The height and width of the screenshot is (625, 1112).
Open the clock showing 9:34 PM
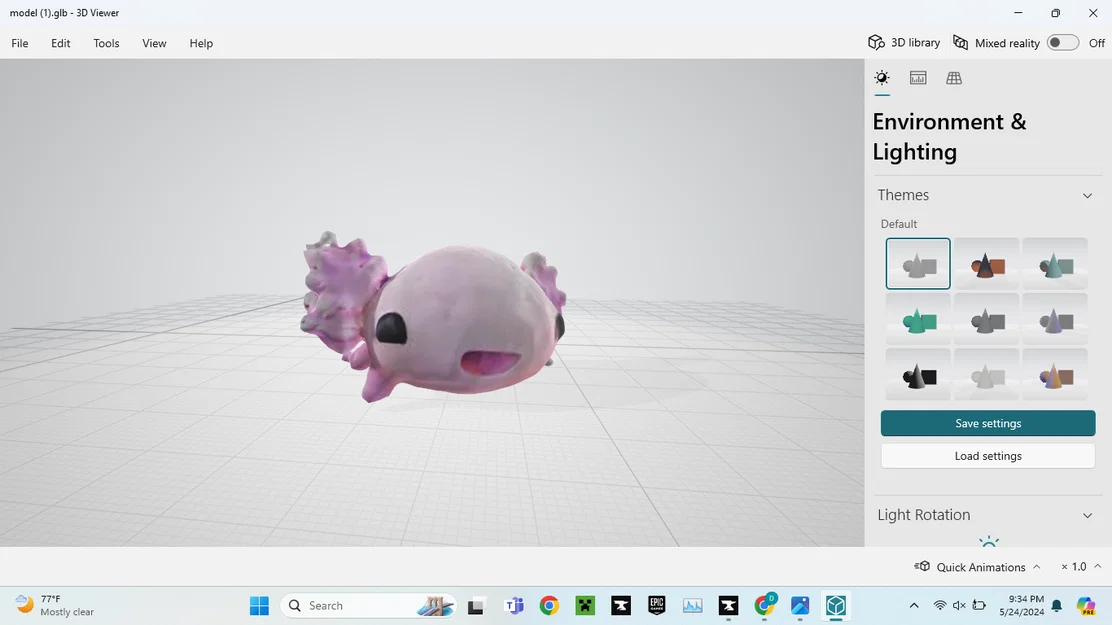click(1021, 606)
